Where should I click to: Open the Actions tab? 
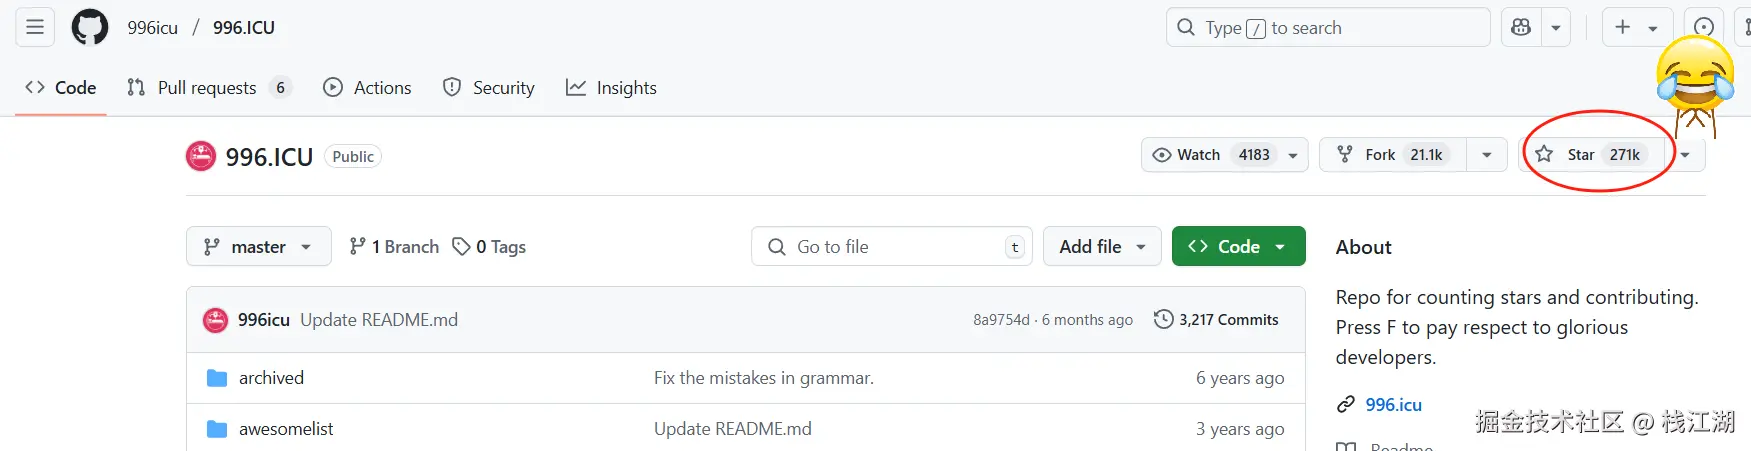[381, 88]
